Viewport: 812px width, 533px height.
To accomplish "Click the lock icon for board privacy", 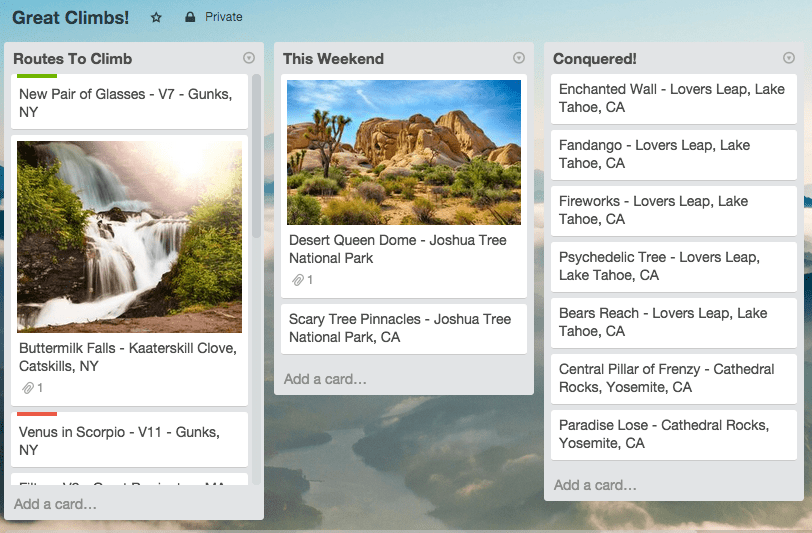I will (x=190, y=17).
